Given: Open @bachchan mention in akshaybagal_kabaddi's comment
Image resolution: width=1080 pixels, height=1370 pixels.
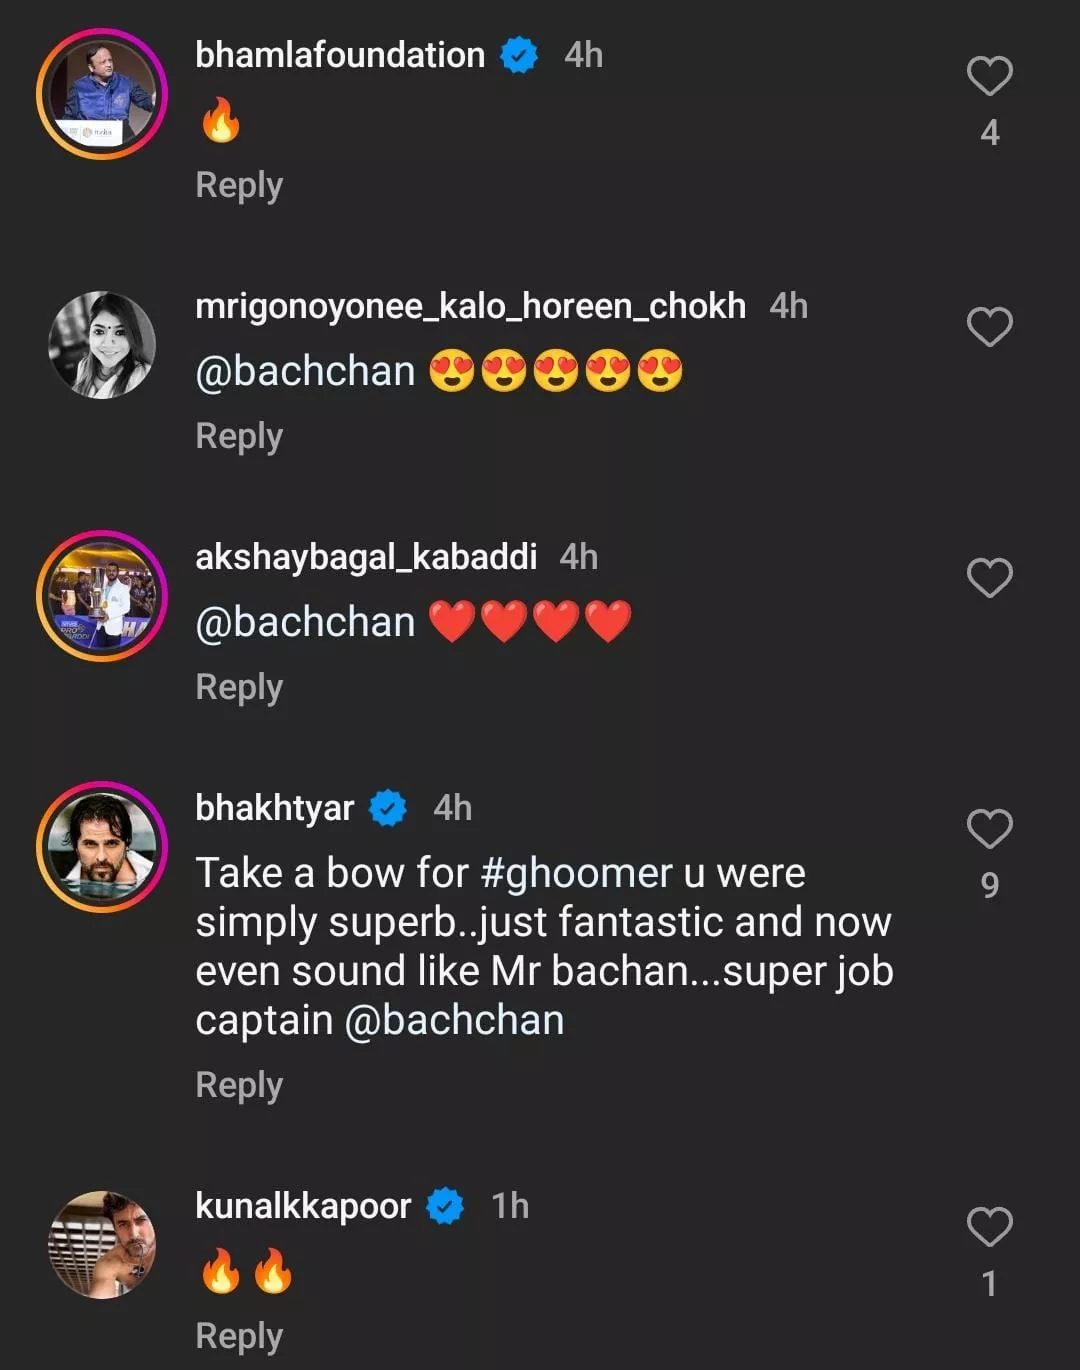Looking at the screenshot, I should pos(305,623).
